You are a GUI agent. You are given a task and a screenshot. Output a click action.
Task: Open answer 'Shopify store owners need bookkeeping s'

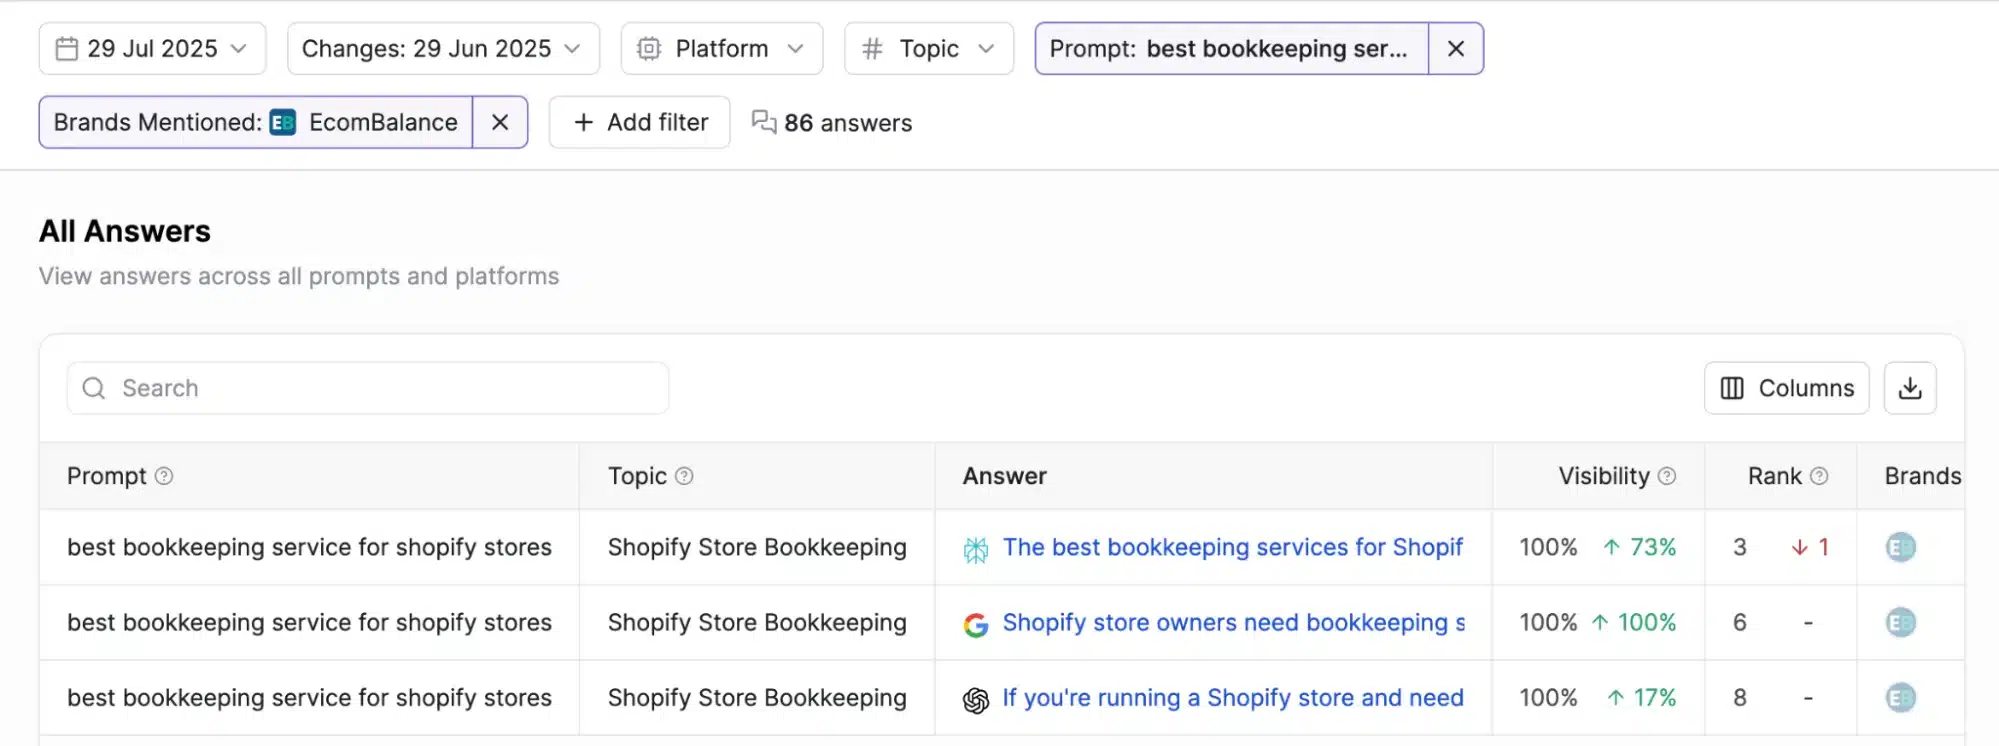pos(1233,622)
